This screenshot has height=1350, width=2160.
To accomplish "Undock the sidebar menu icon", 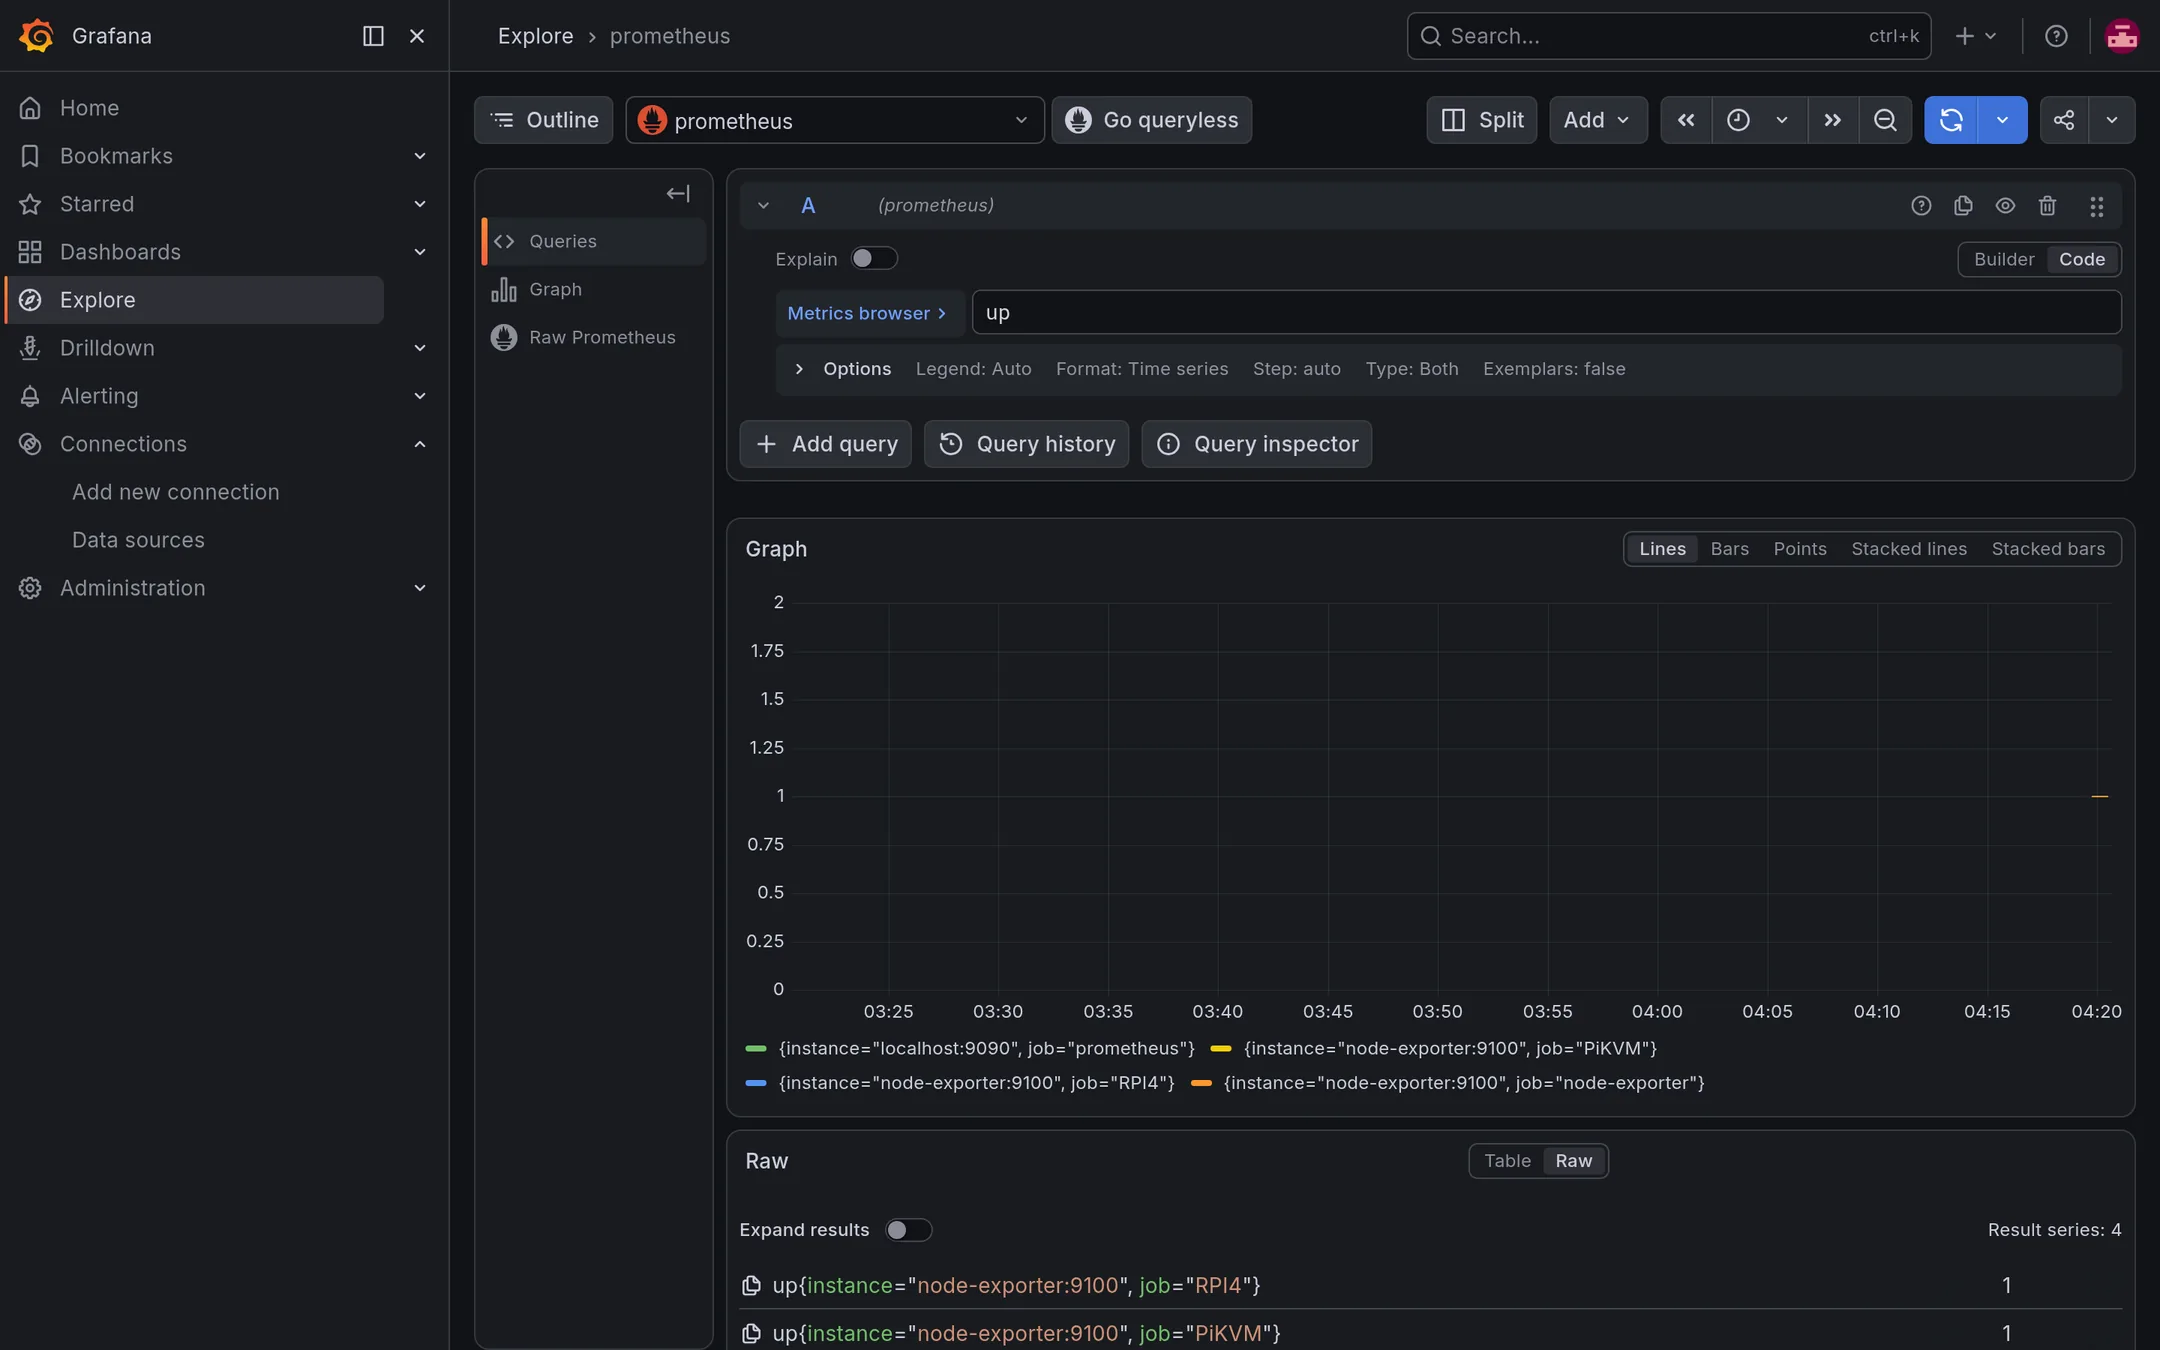I will coord(373,36).
